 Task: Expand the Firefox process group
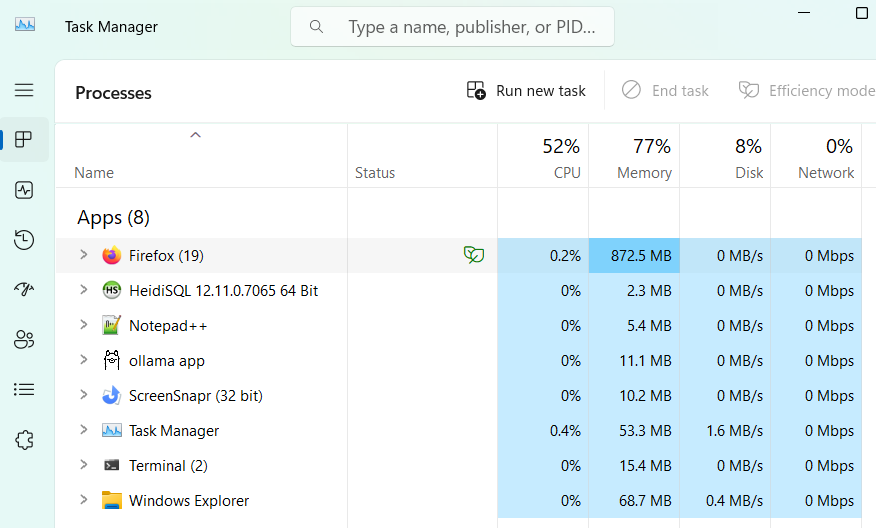(x=84, y=255)
